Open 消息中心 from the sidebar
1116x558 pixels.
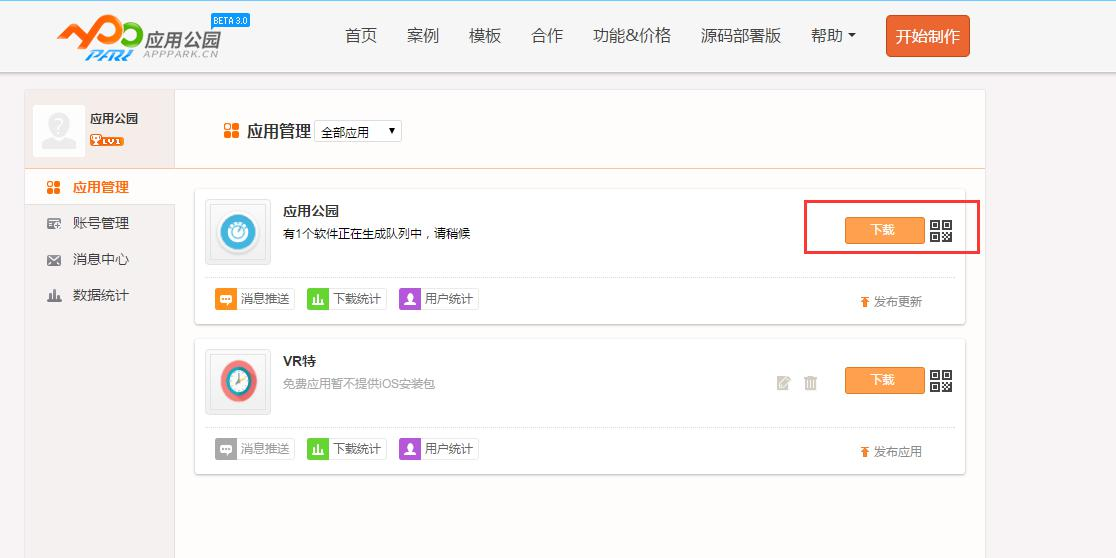[100, 259]
